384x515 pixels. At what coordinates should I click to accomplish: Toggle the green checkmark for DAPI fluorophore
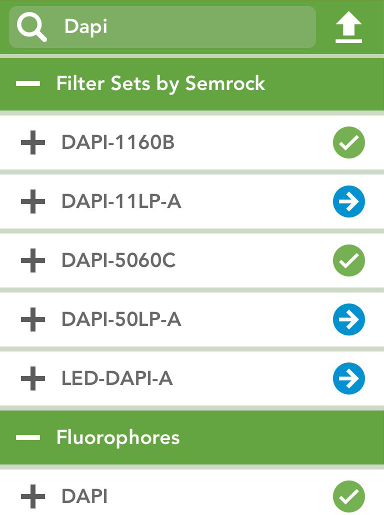[x=349, y=496]
